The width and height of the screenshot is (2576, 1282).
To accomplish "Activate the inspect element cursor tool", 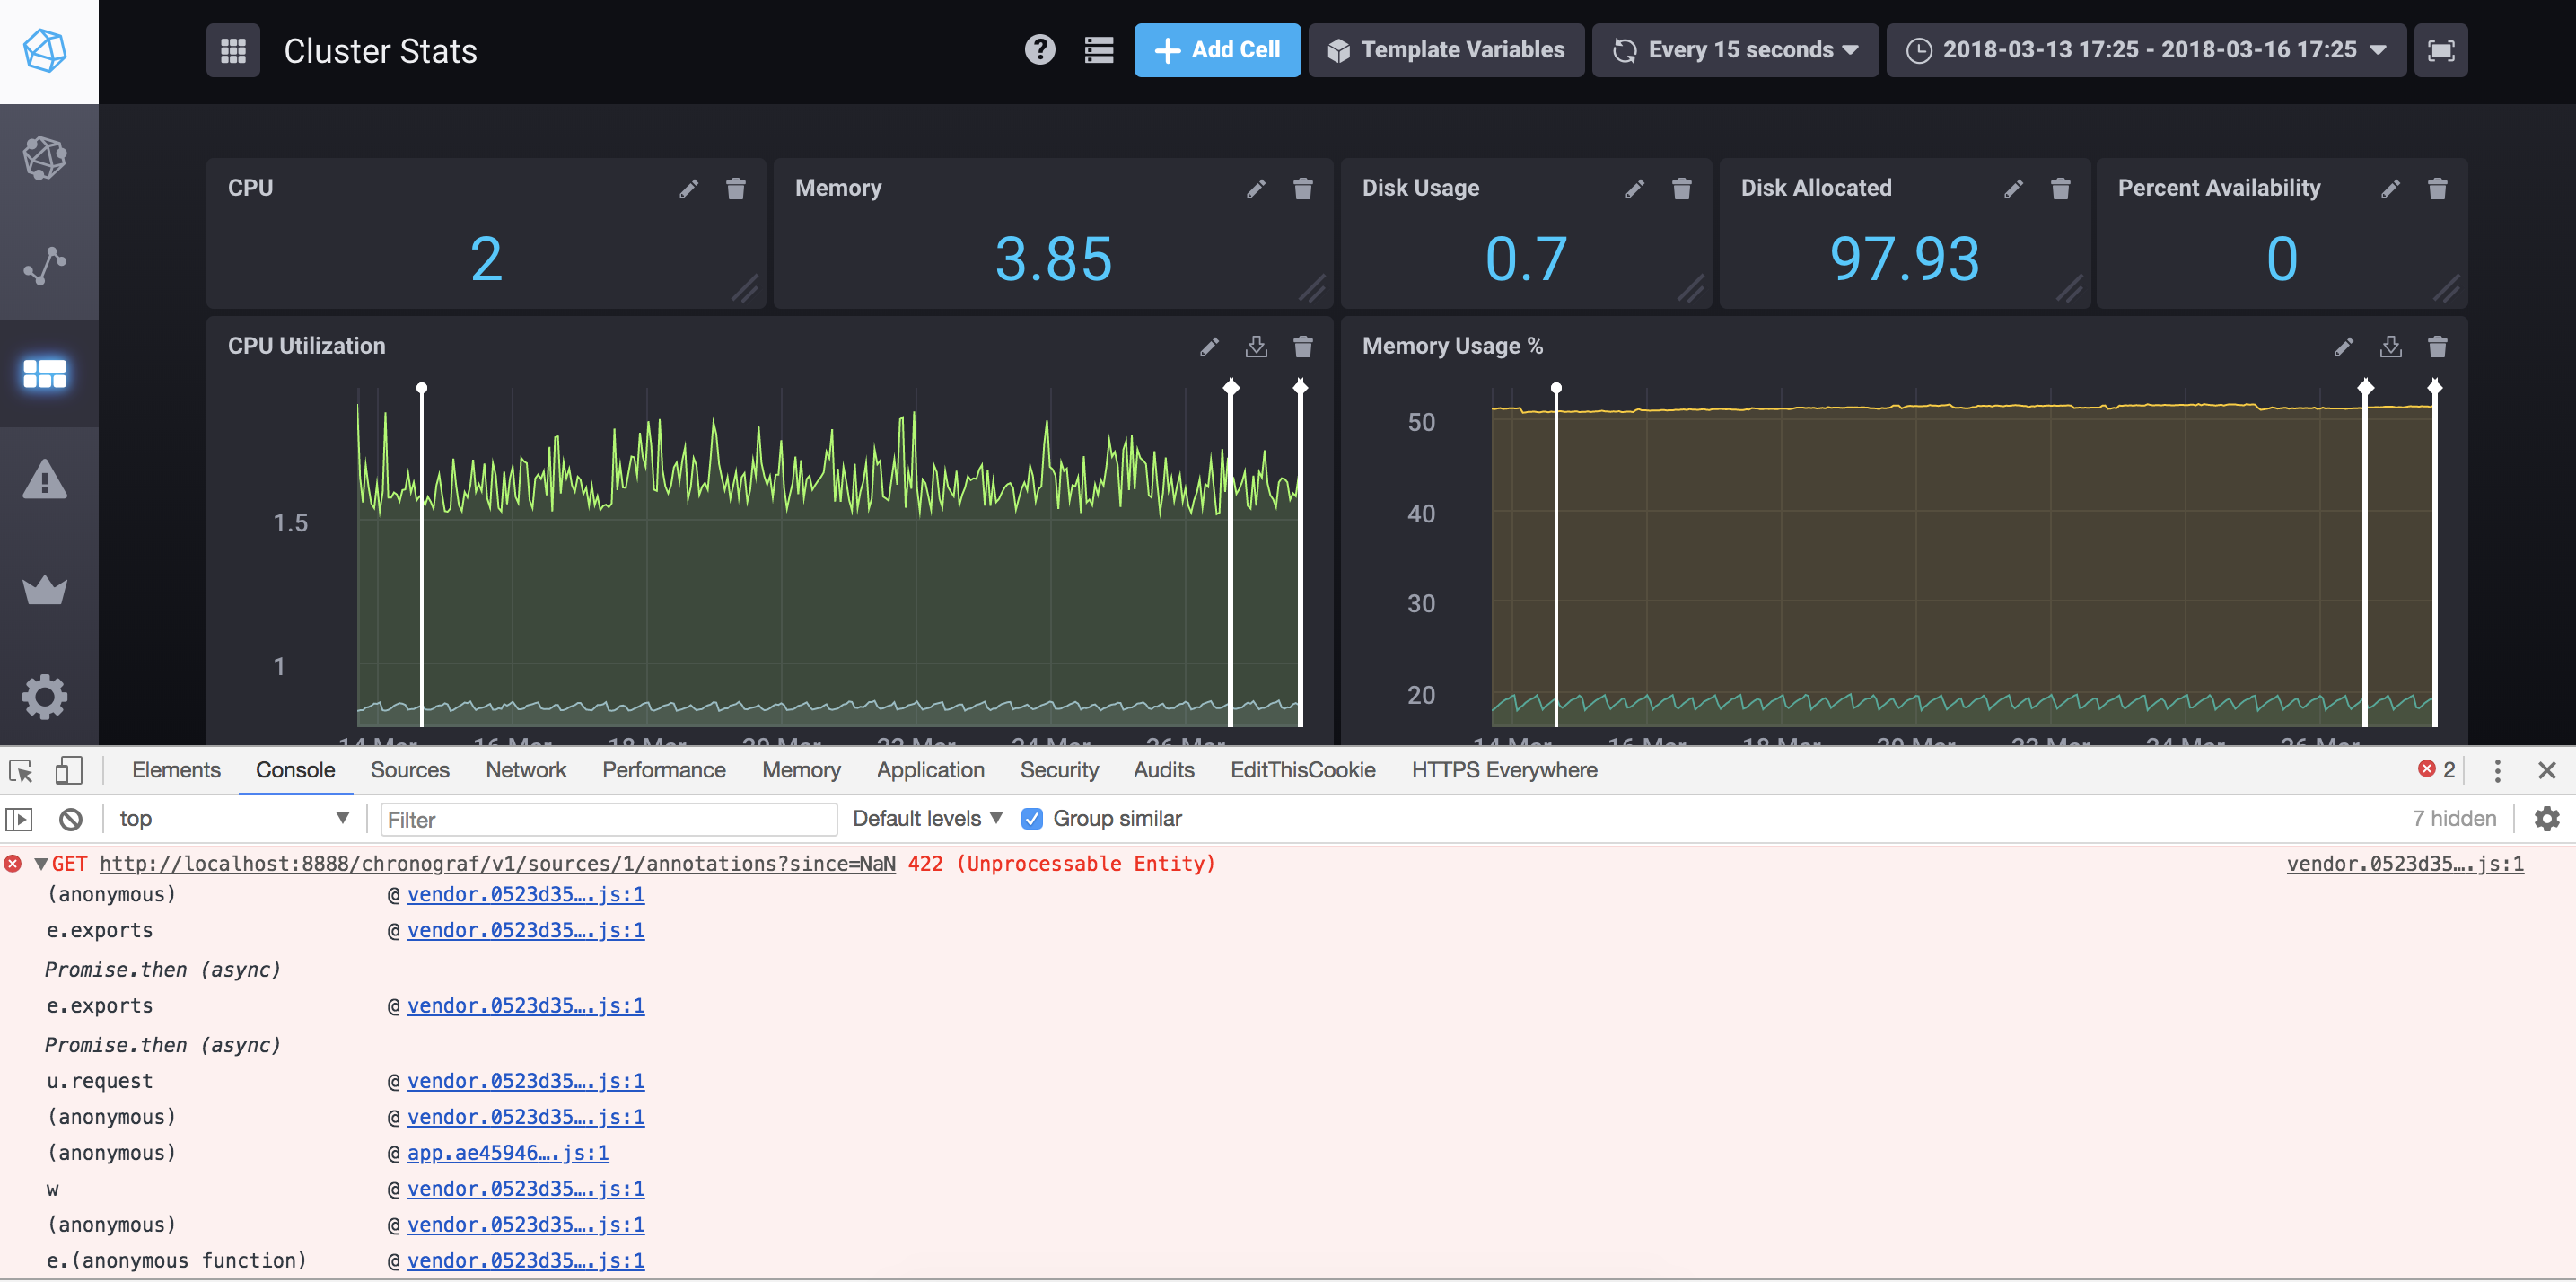I will coord(20,770).
